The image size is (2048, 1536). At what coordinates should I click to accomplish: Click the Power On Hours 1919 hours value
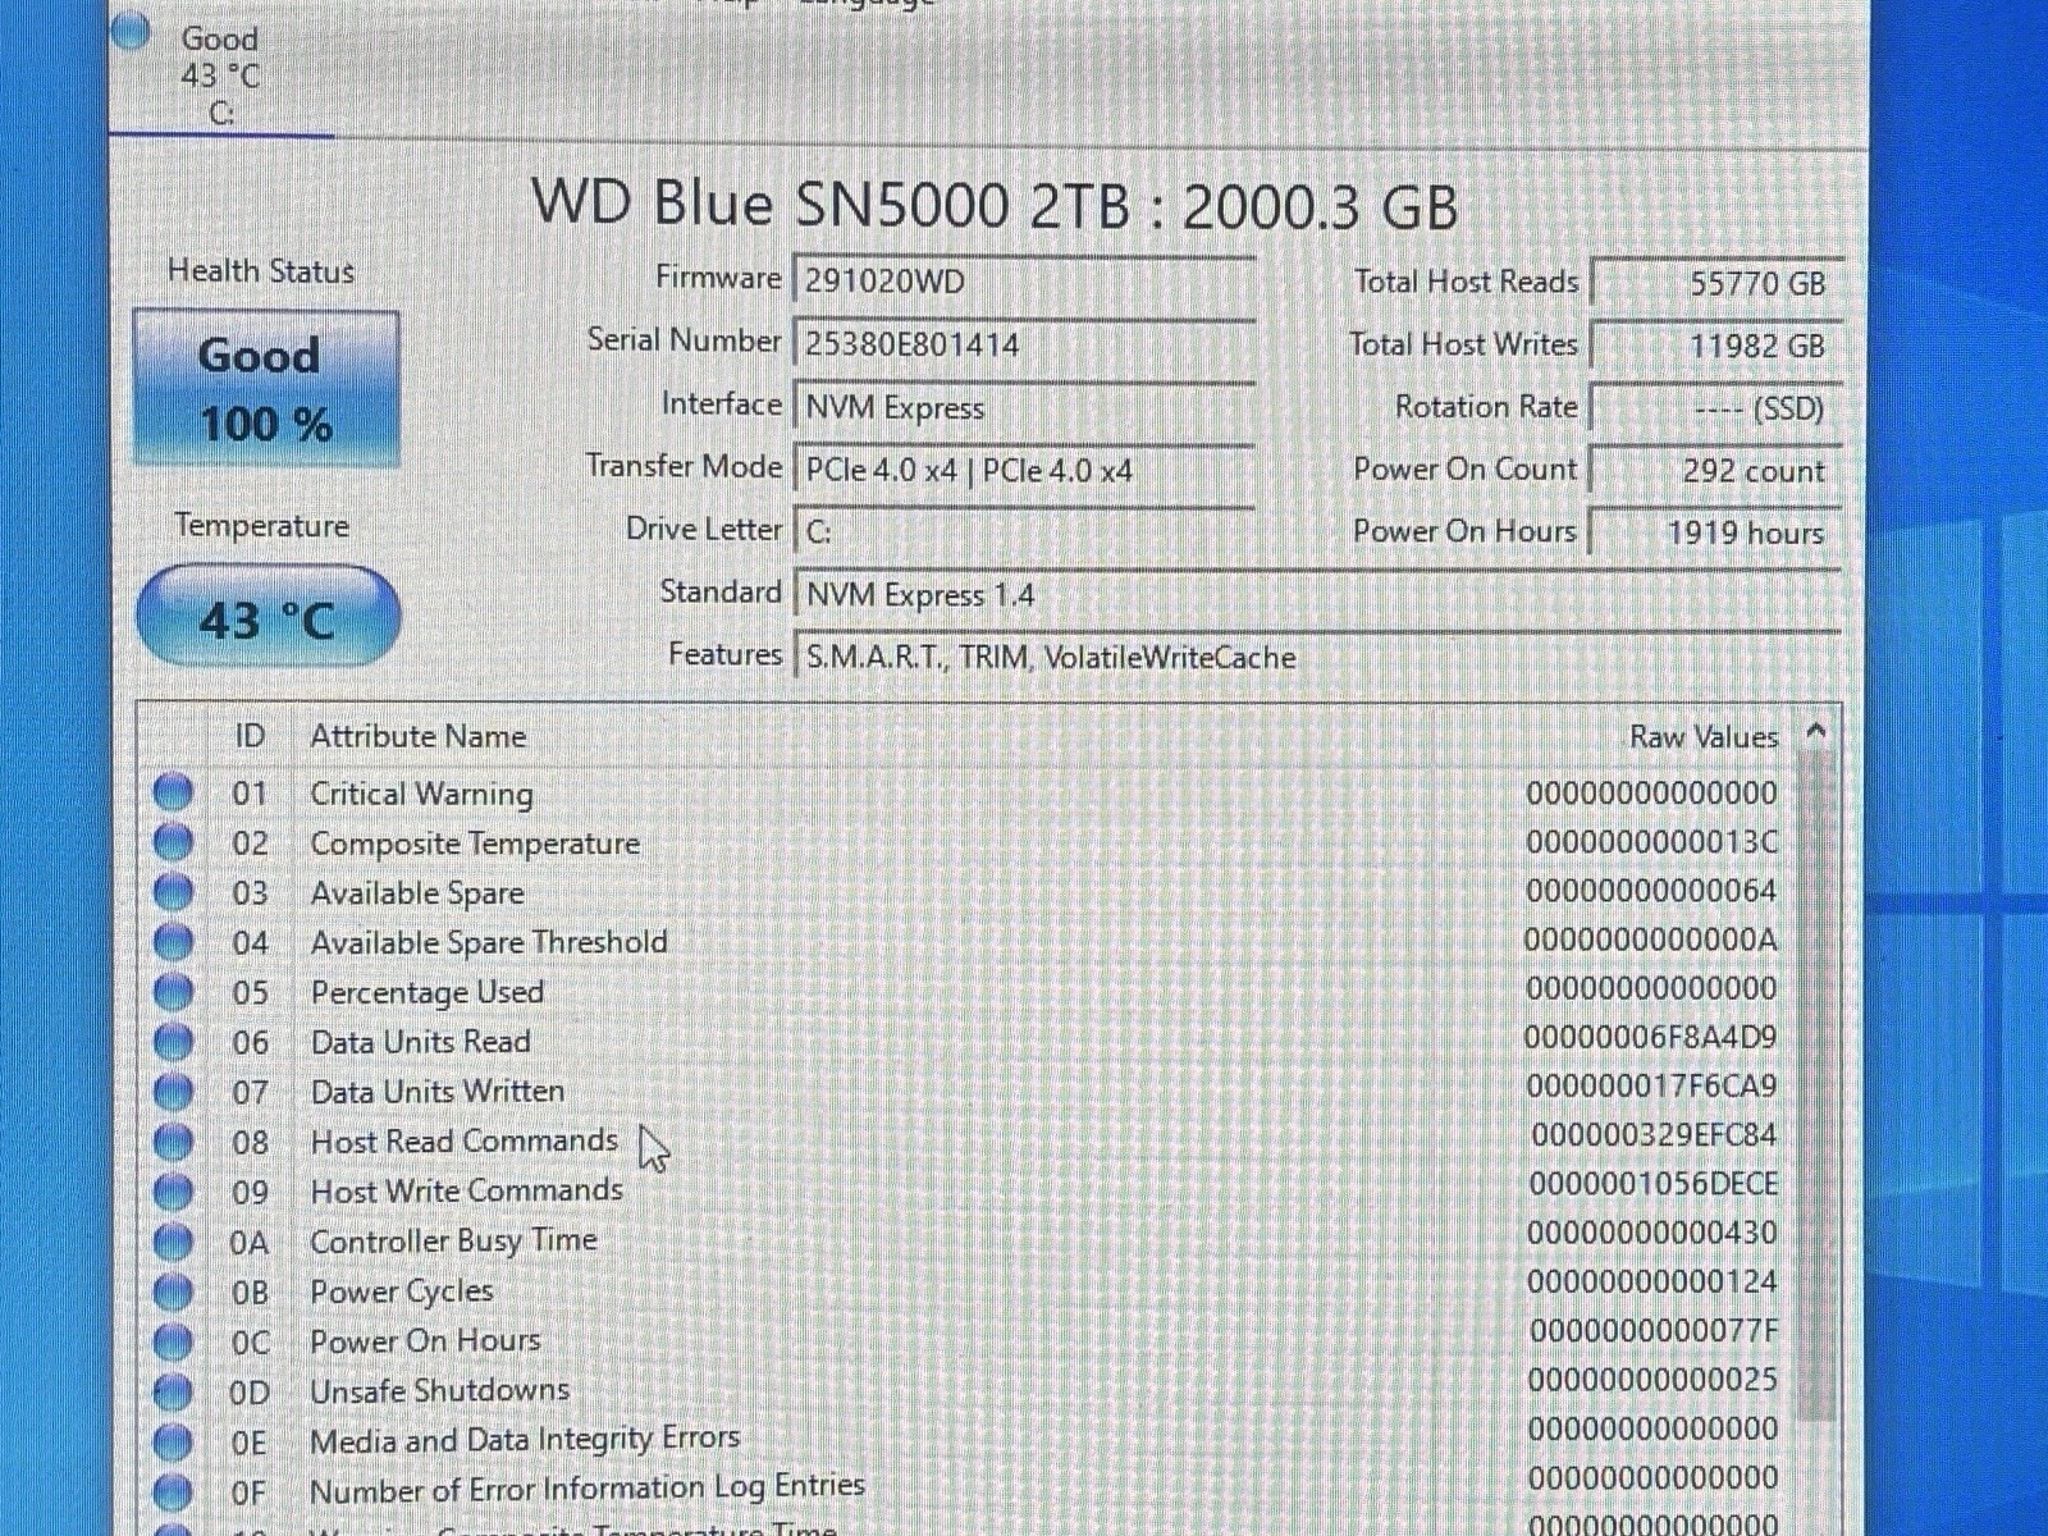coord(1716,532)
